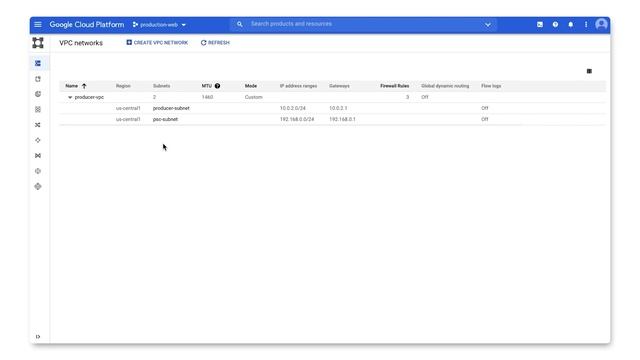Open the psc-subnet link
This screenshot has height=360, width=640.
click(165, 119)
